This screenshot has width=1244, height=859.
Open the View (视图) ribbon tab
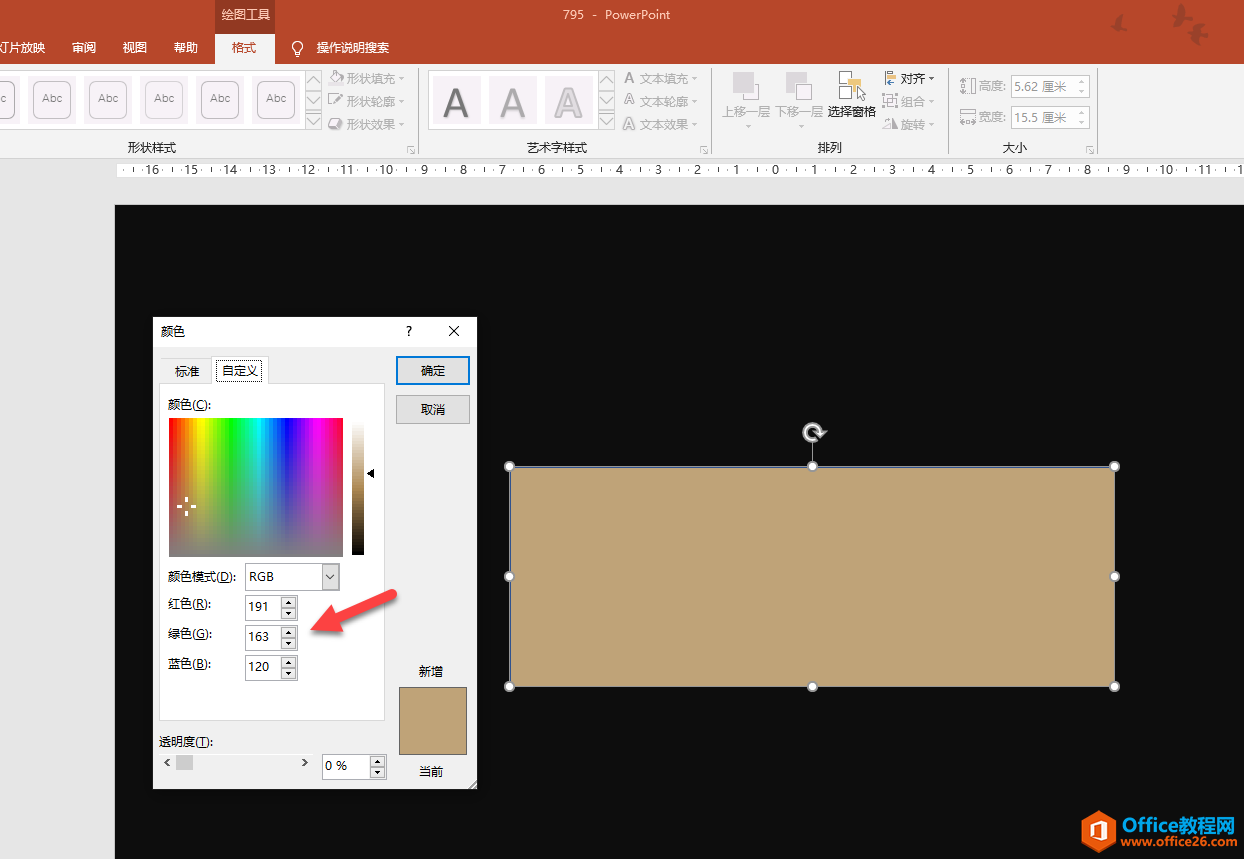click(x=135, y=48)
